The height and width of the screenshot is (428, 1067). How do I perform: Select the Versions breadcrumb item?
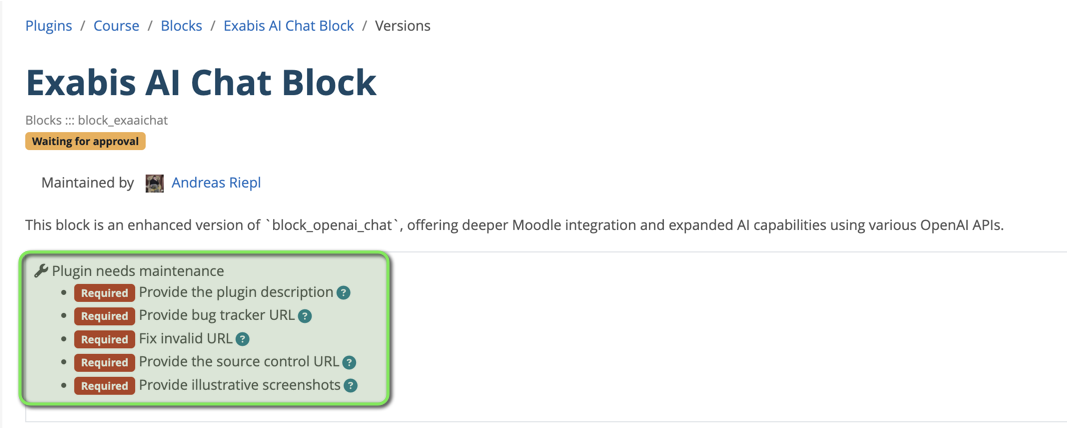(403, 26)
